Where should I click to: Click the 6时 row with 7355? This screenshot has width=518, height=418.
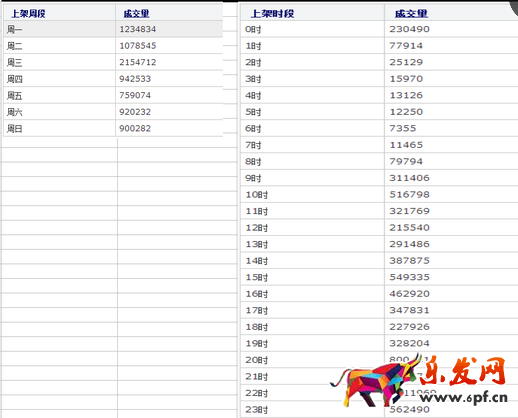(x=379, y=128)
